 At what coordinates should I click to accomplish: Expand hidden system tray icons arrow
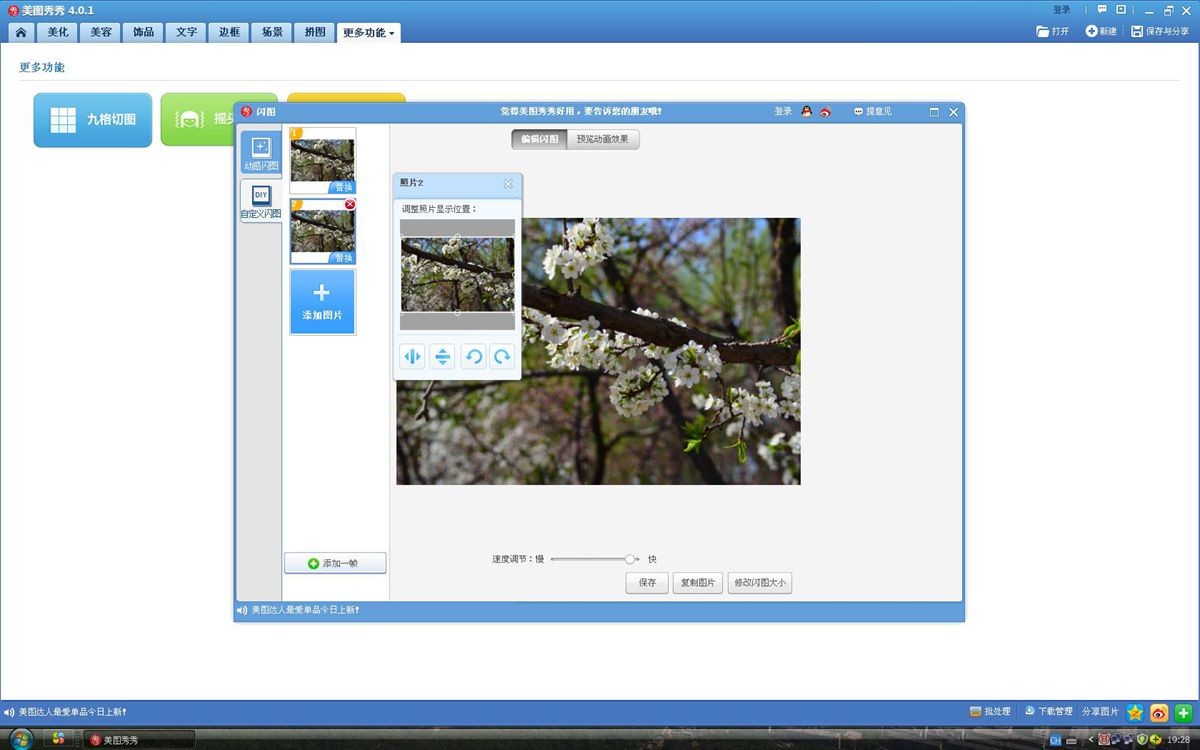click(1090, 740)
